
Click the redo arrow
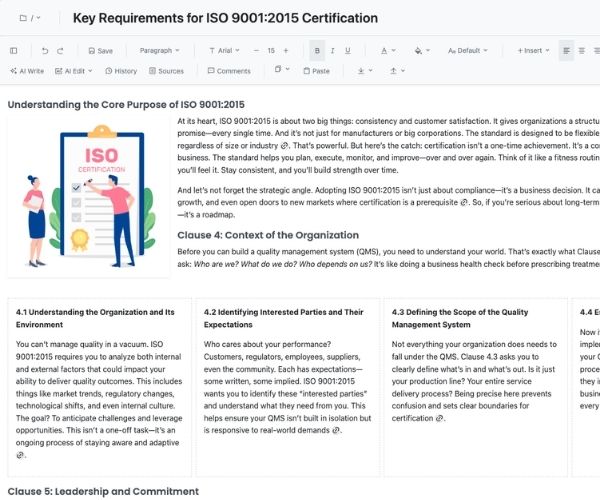pos(62,50)
